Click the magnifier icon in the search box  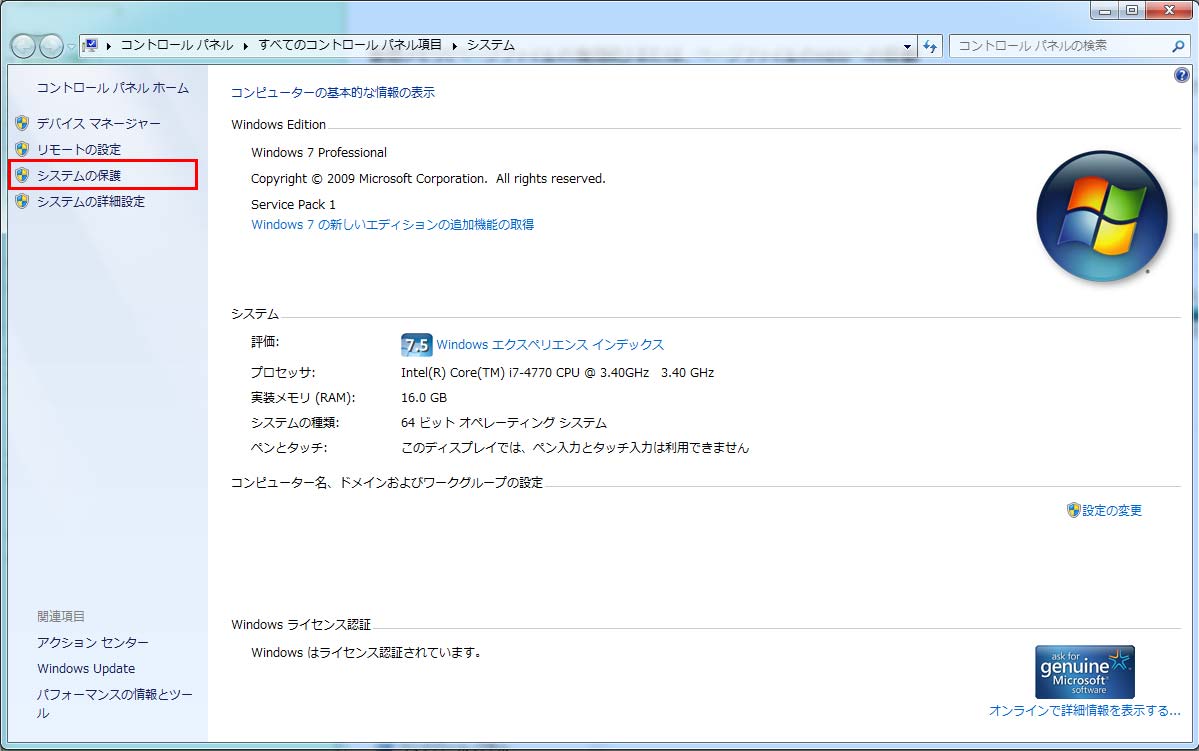(1178, 46)
